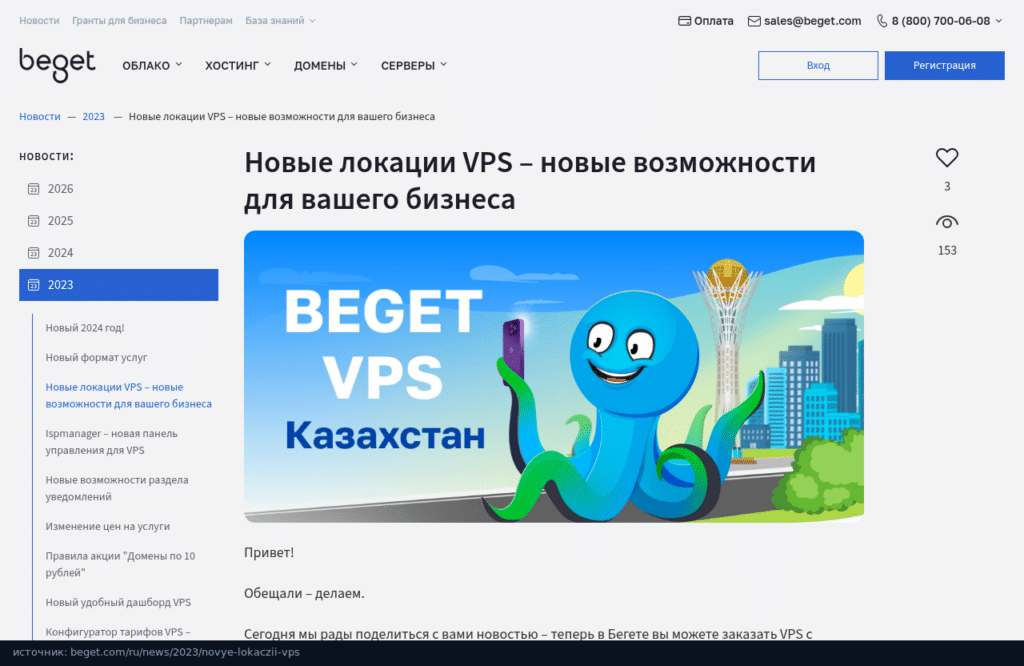The image size is (1024, 666).
Task: Open article Новый удобный дашборд VPS
Action: (118, 602)
